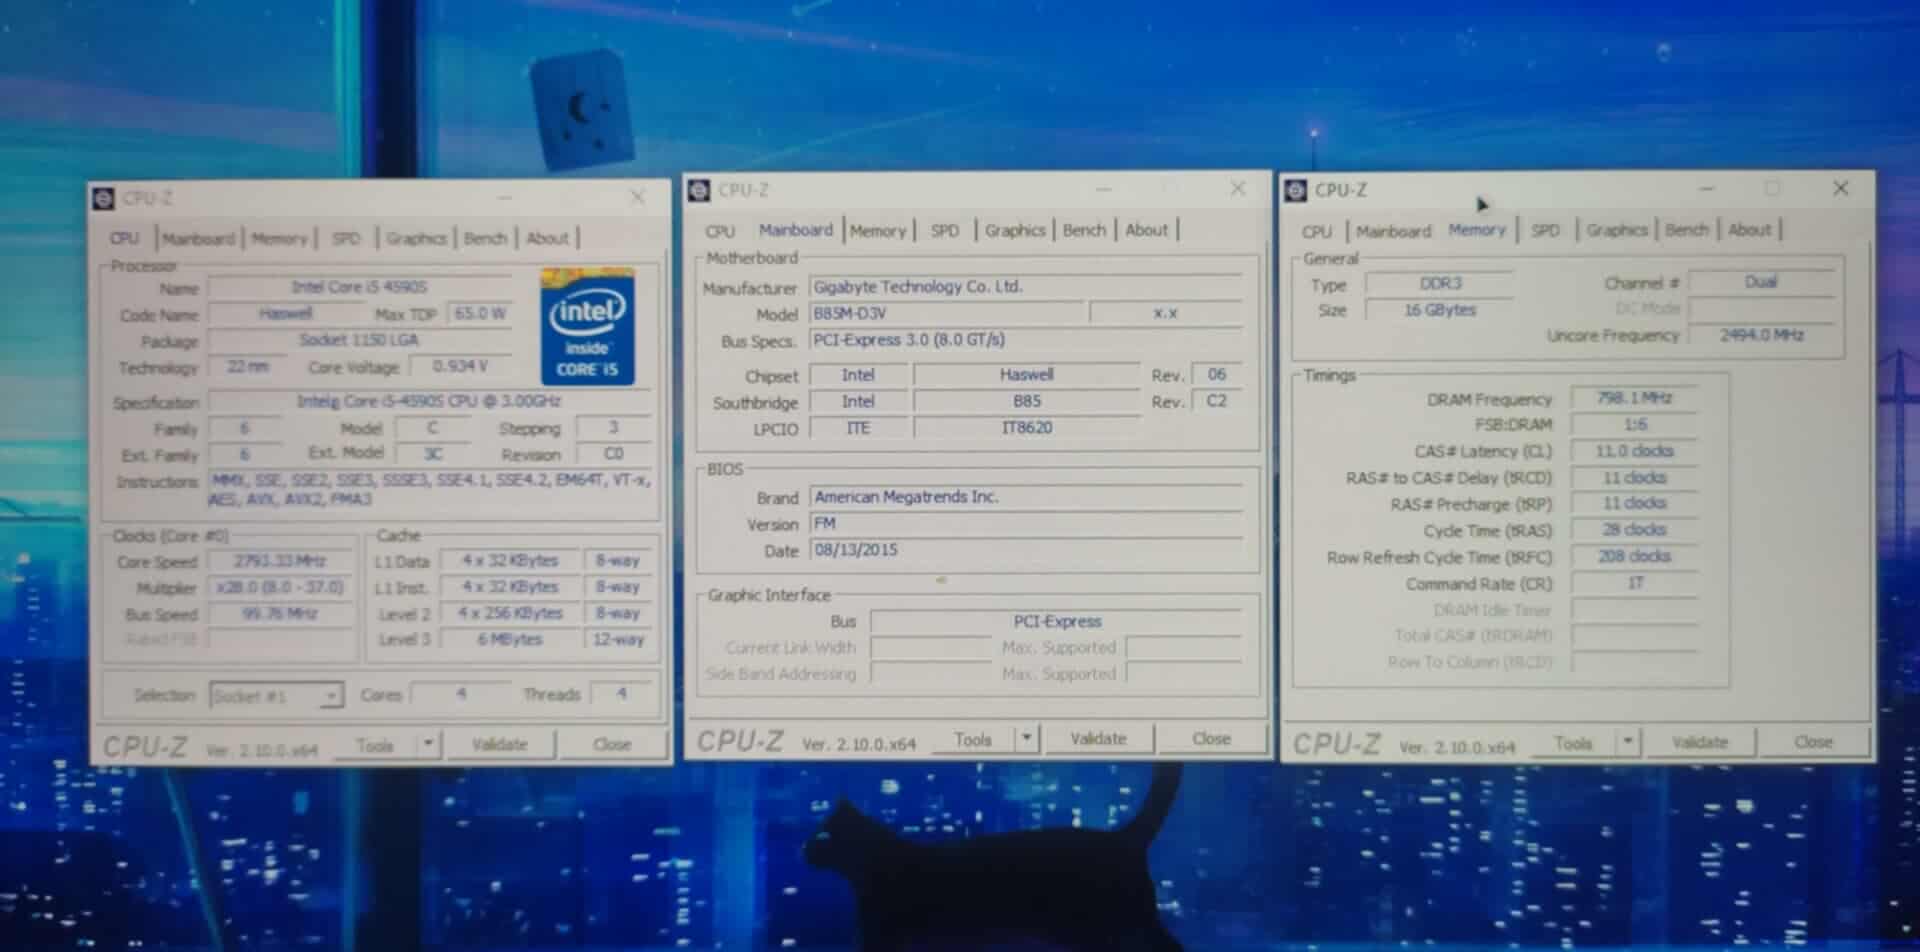Click the Uncore Frequency 2494.0 MHz value
Viewport: 1920px width, 952px height.
click(x=1761, y=335)
